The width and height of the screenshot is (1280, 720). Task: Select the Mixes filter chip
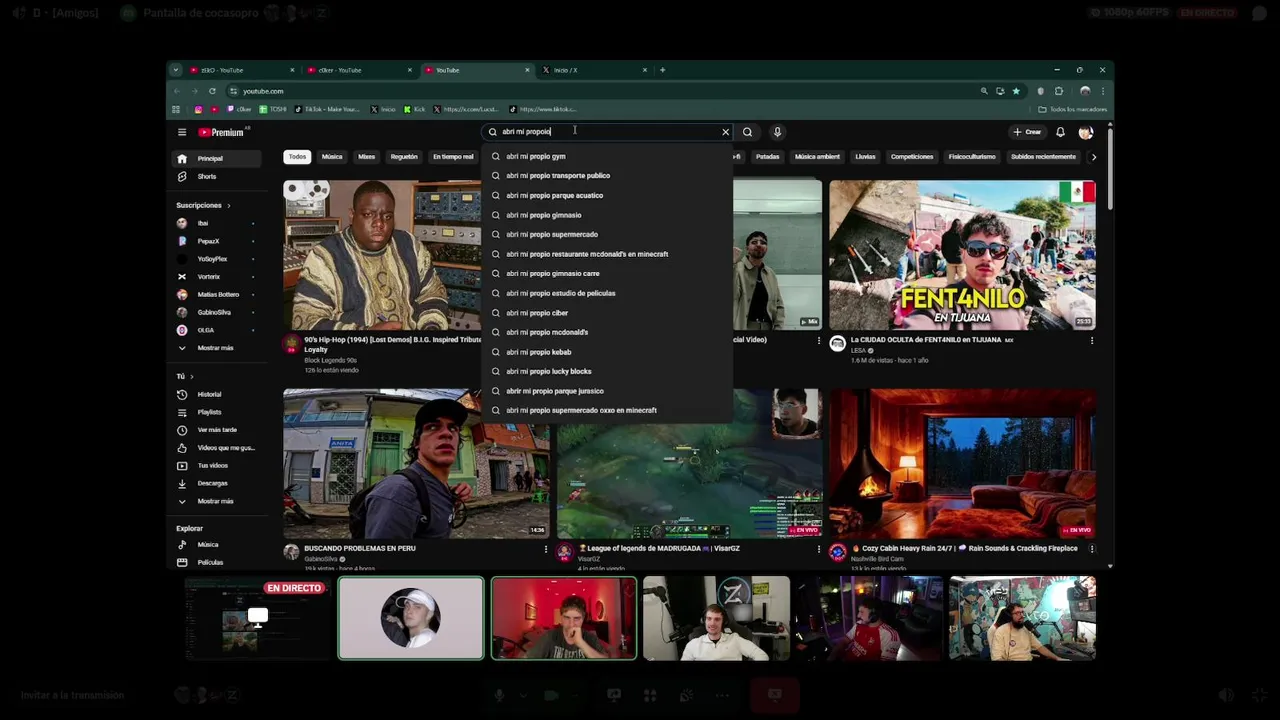367,157
